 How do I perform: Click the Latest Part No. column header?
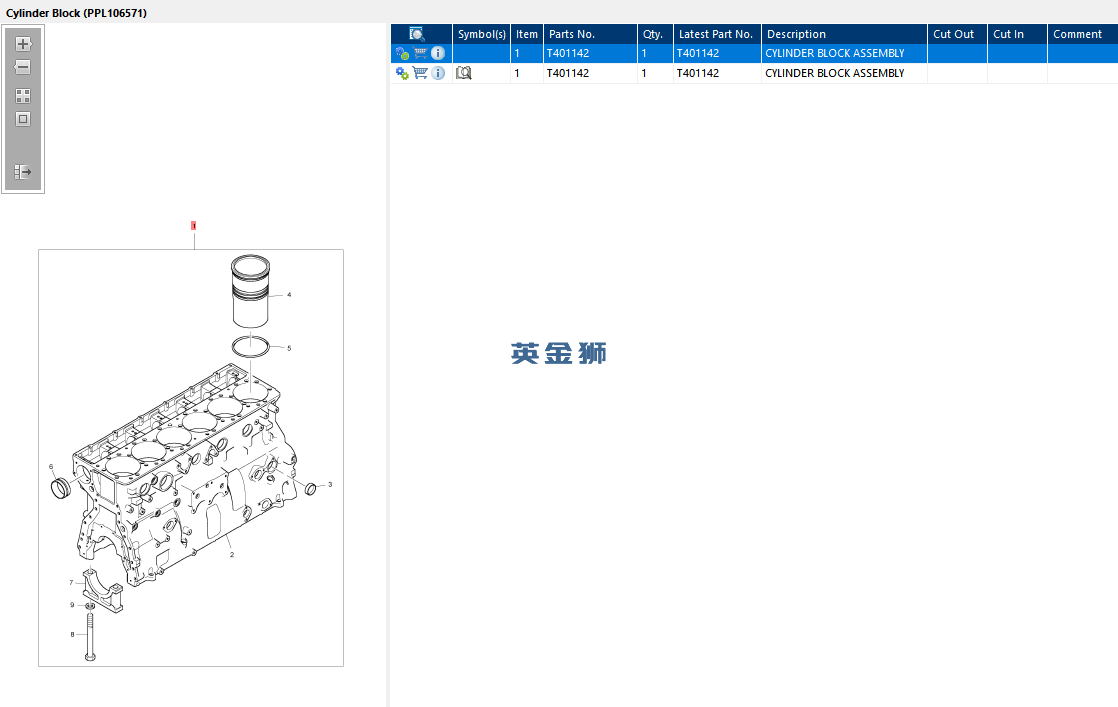click(717, 34)
